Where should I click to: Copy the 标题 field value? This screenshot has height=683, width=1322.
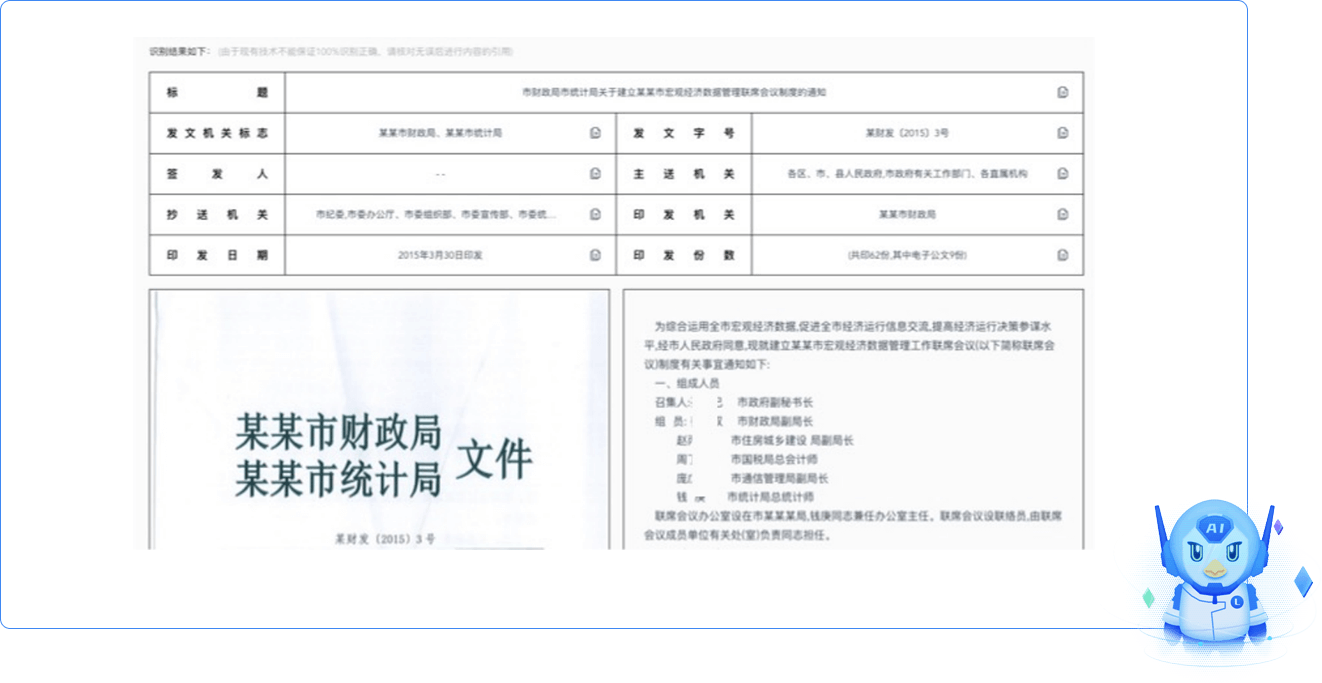click(x=1062, y=92)
